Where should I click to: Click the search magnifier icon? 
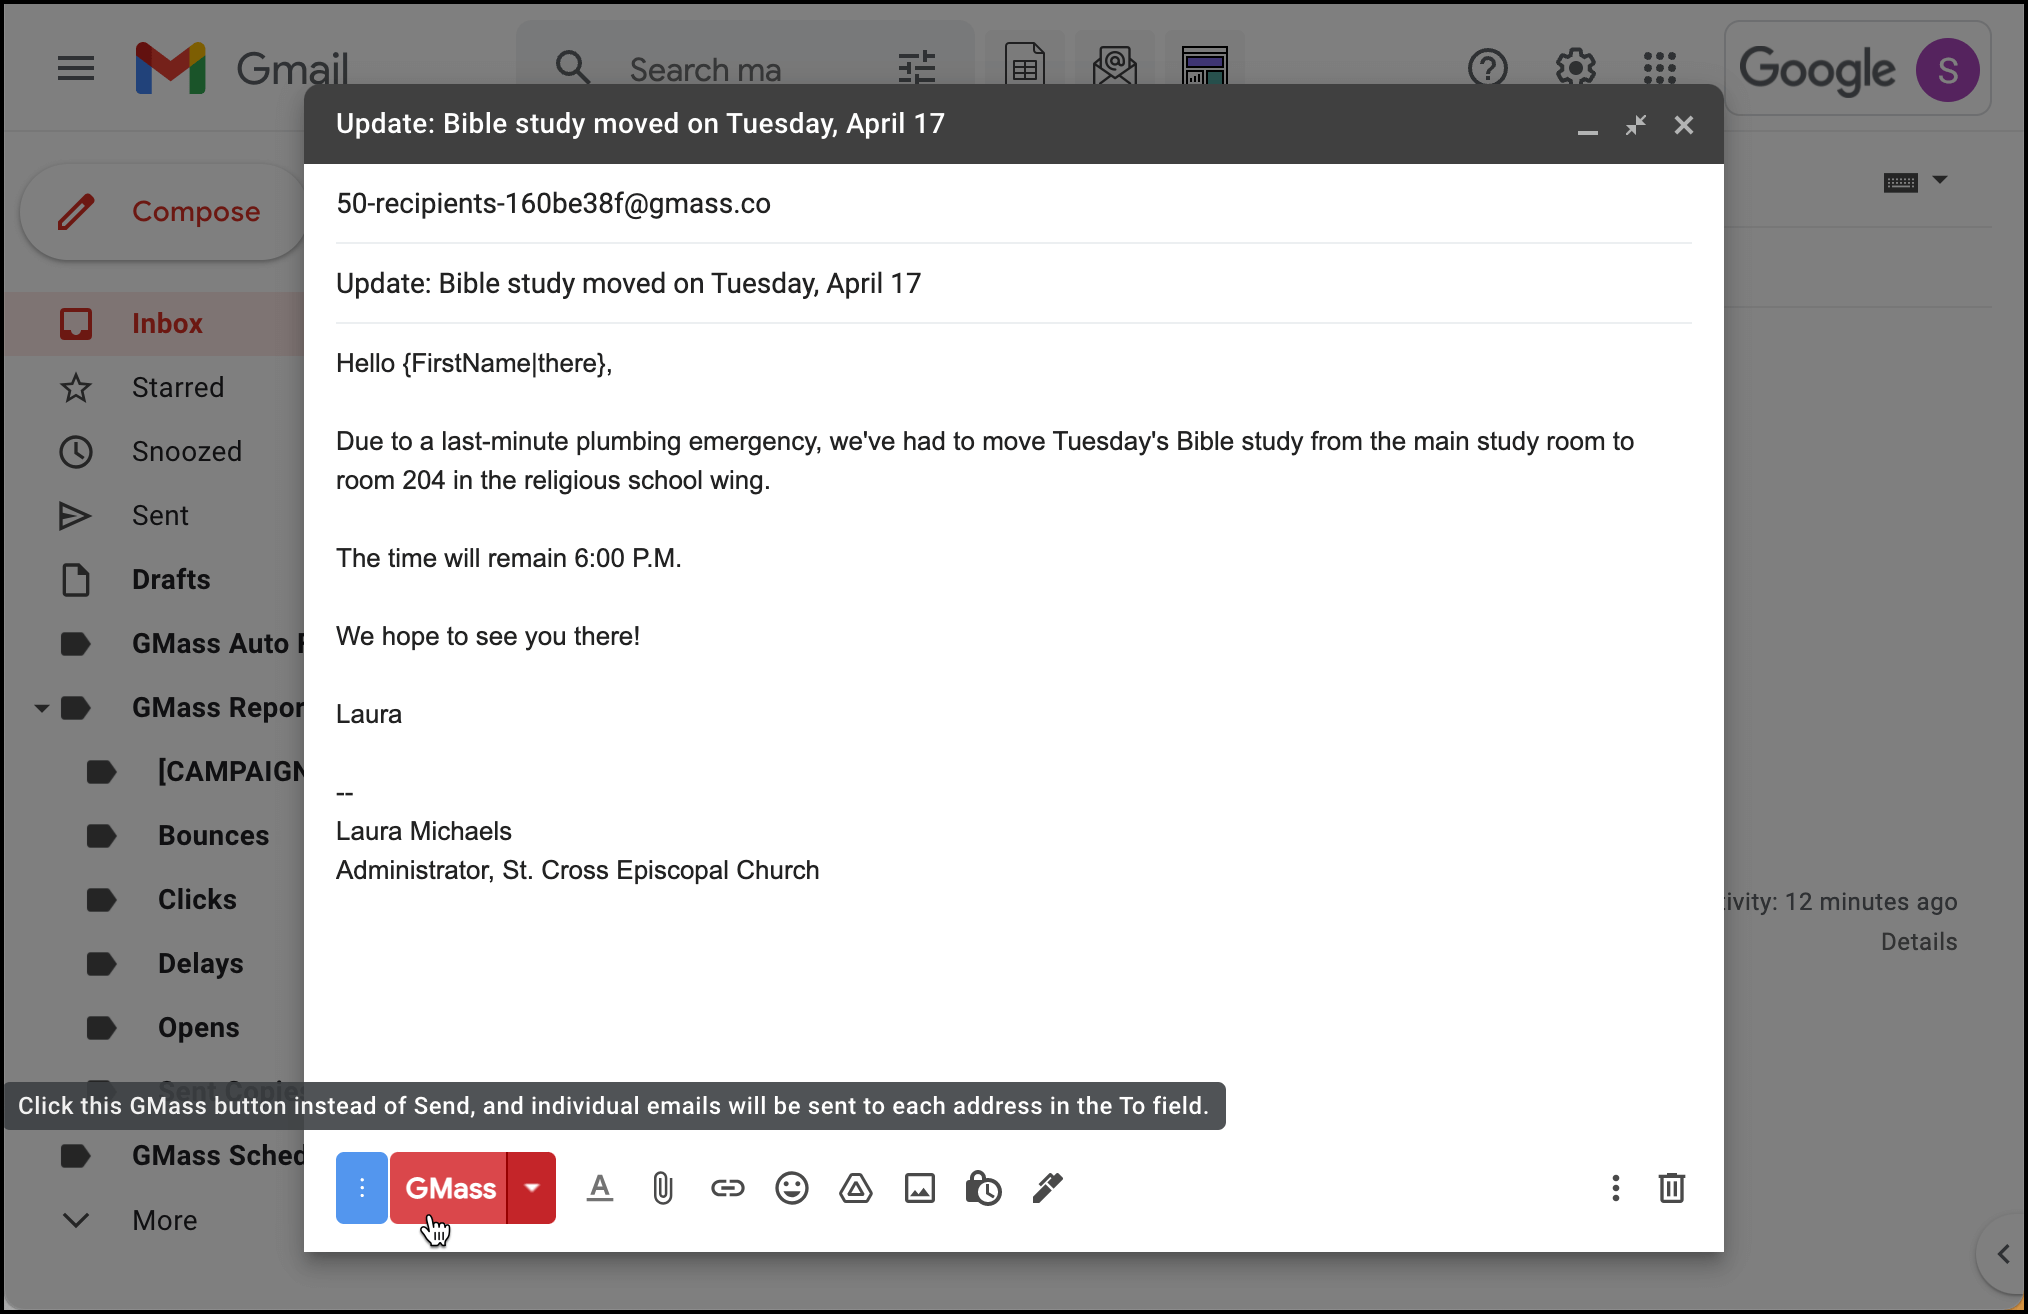573,69
